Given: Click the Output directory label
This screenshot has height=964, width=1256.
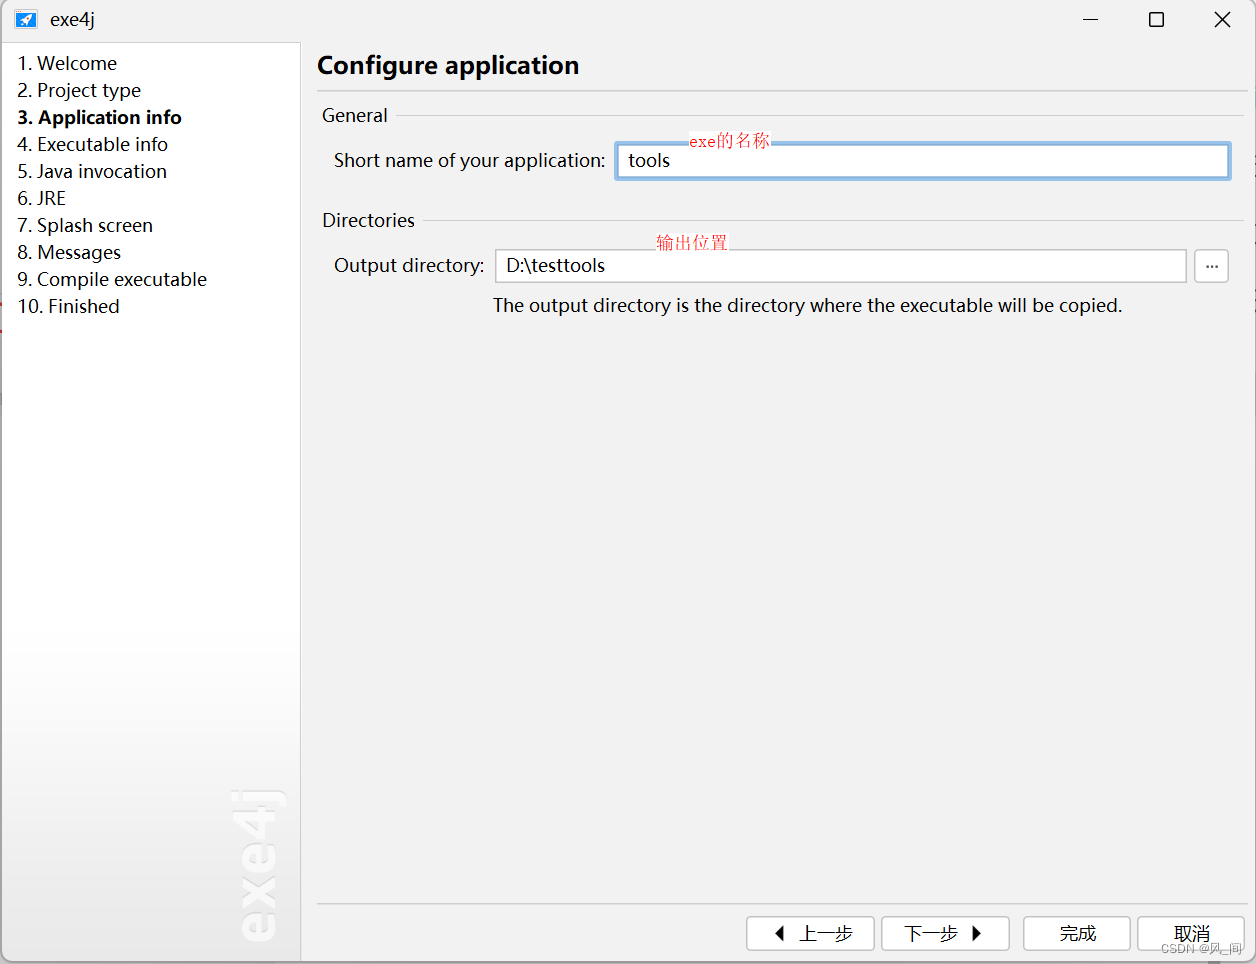Looking at the screenshot, I should point(409,265).
